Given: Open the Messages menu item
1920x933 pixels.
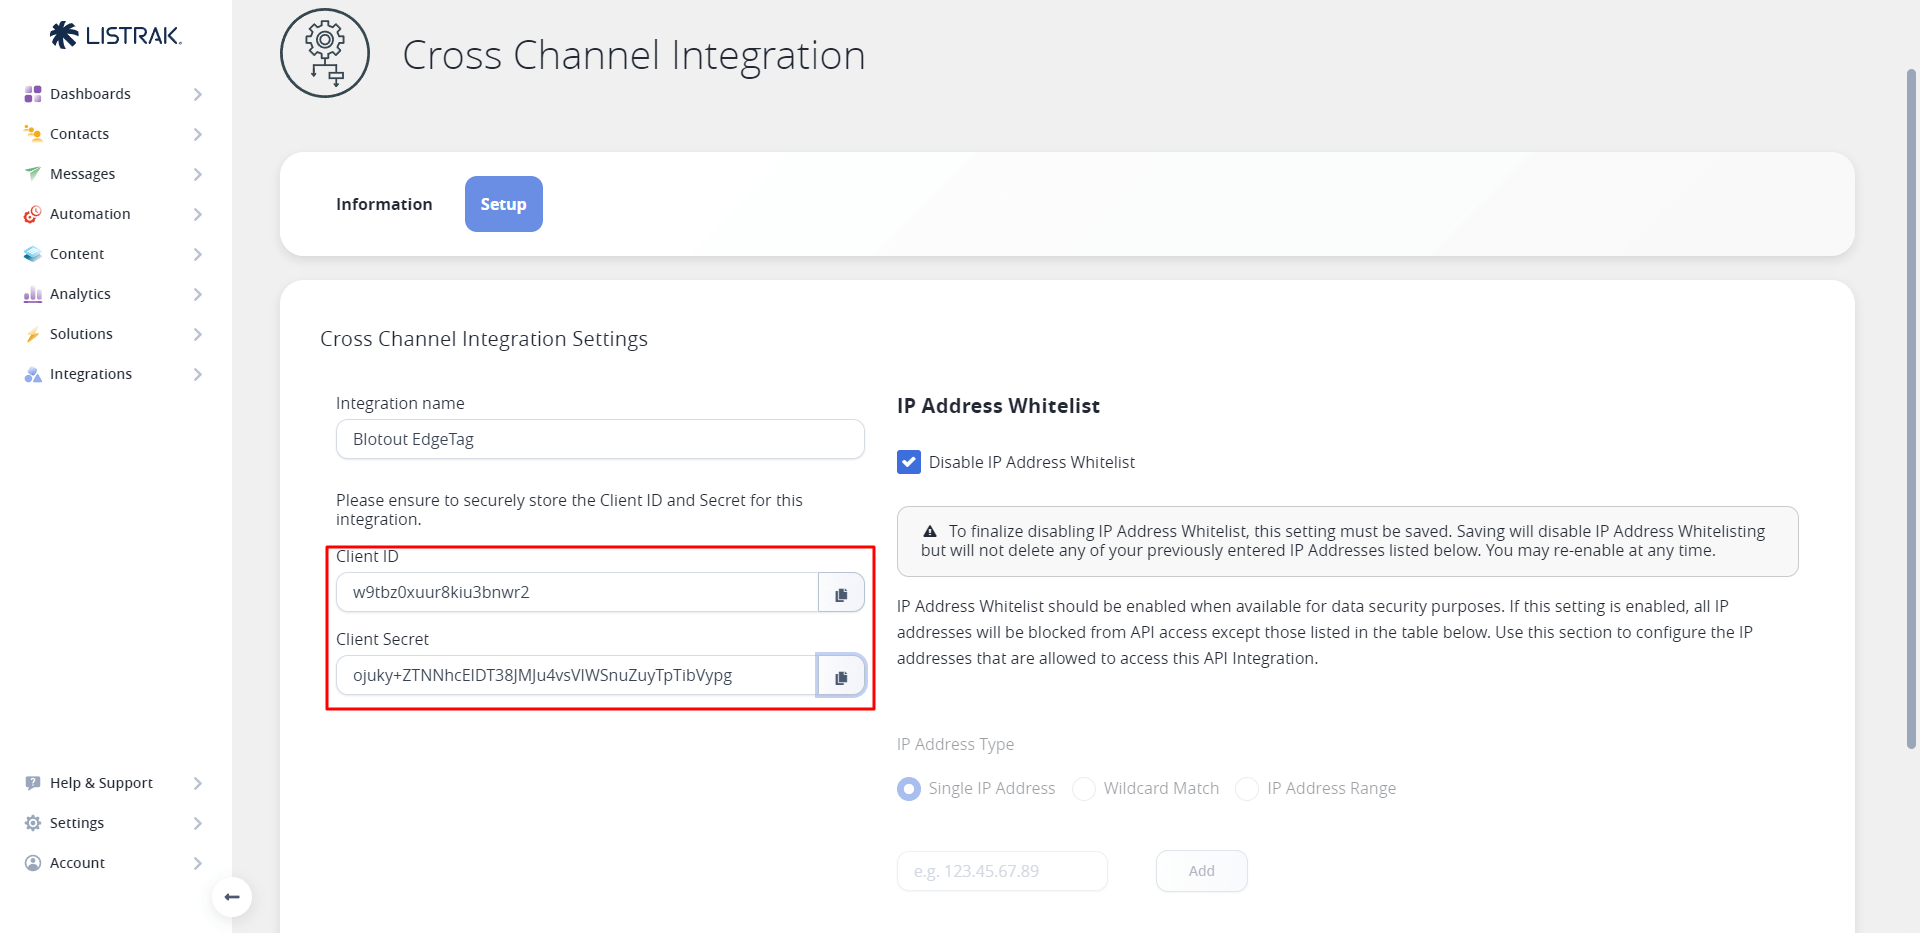Looking at the screenshot, I should (x=82, y=174).
